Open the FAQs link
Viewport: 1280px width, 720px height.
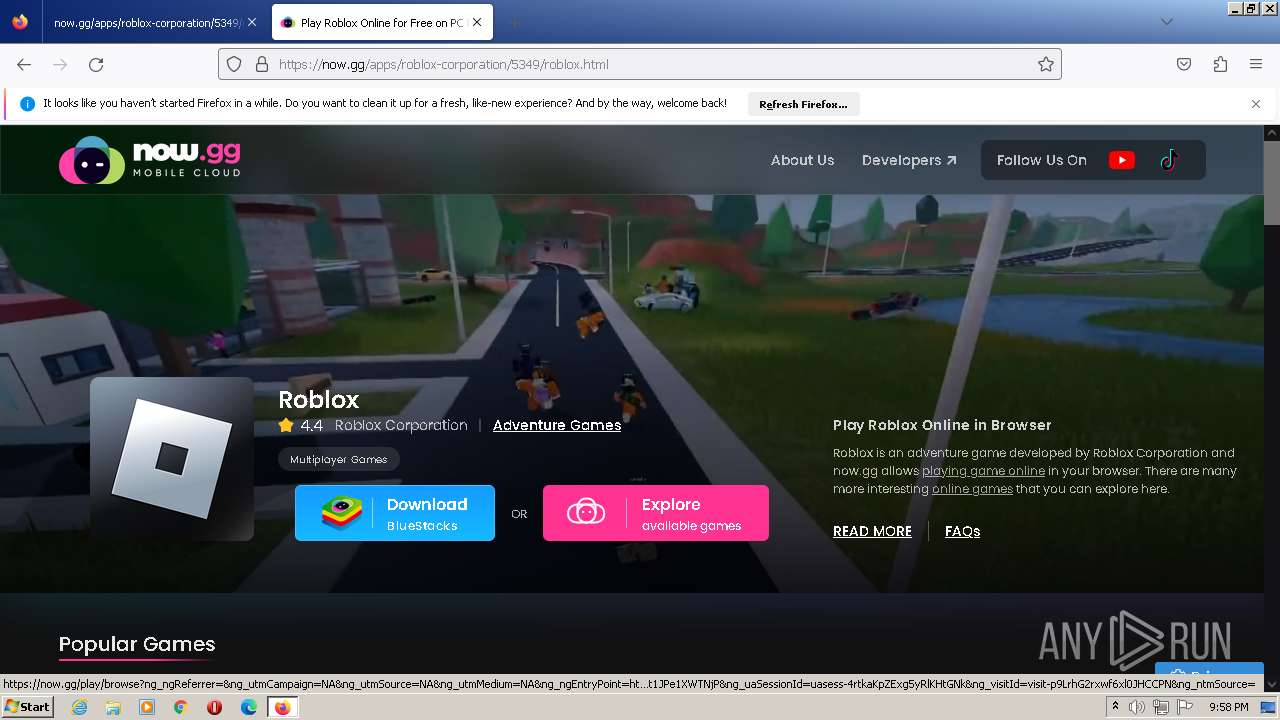point(962,531)
